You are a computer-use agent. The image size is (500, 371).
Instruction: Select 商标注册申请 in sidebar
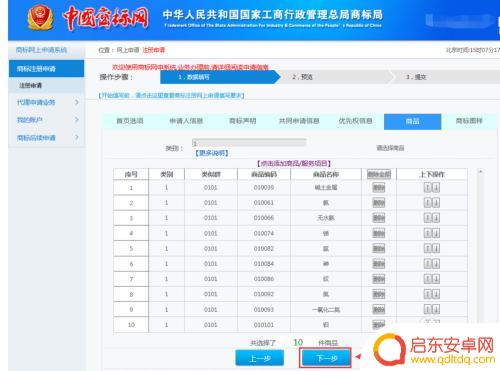click(x=46, y=69)
